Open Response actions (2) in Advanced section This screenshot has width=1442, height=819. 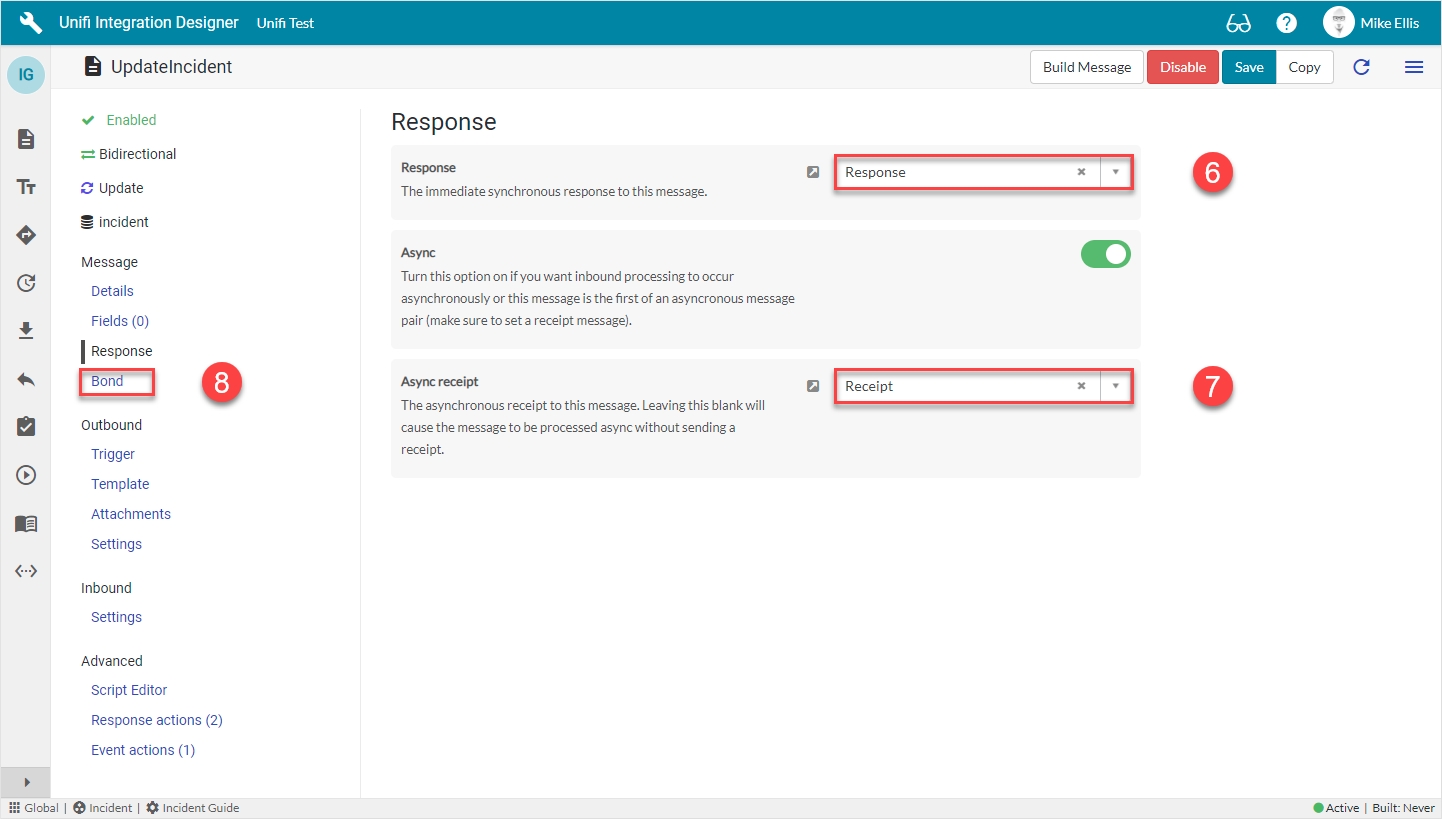point(156,720)
